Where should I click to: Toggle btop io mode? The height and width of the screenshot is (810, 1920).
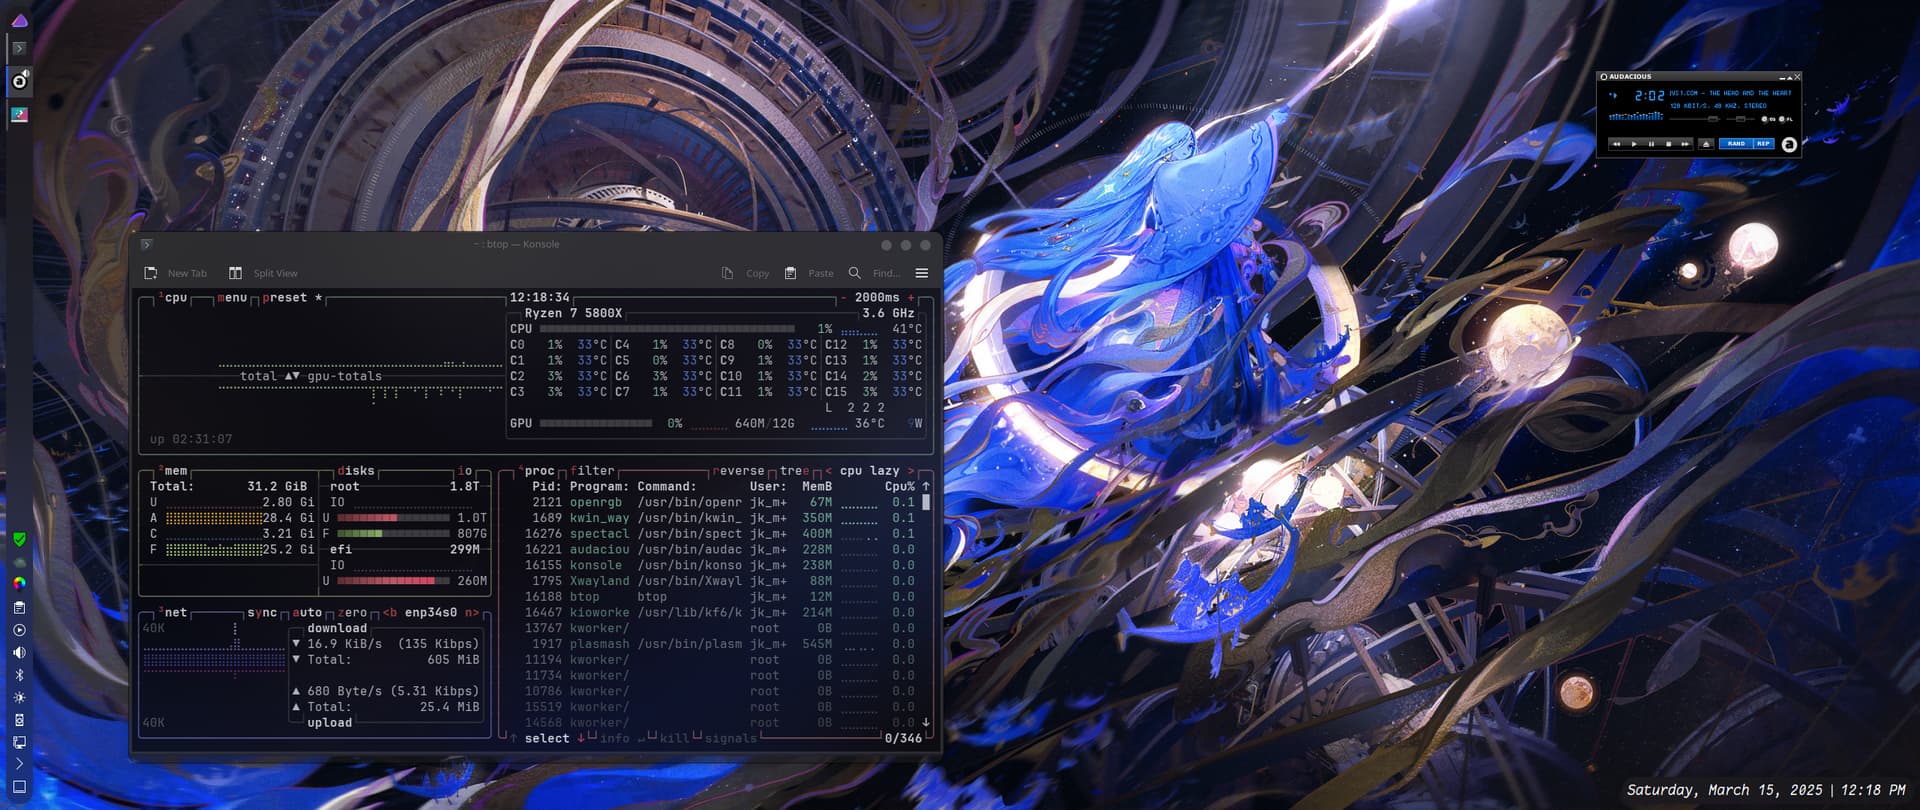[465, 470]
